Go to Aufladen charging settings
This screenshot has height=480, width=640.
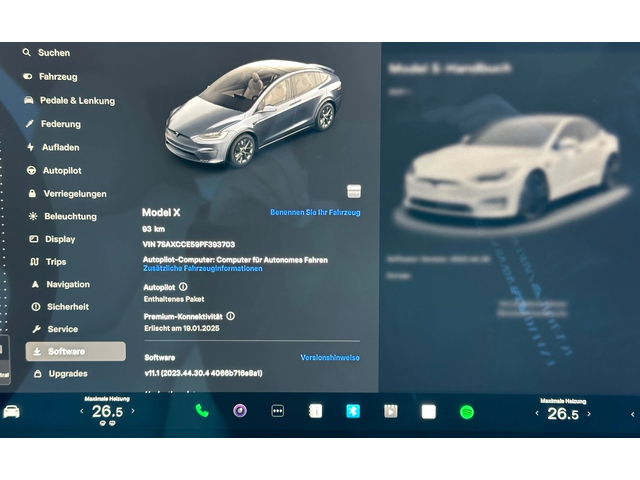pos(53,147)
